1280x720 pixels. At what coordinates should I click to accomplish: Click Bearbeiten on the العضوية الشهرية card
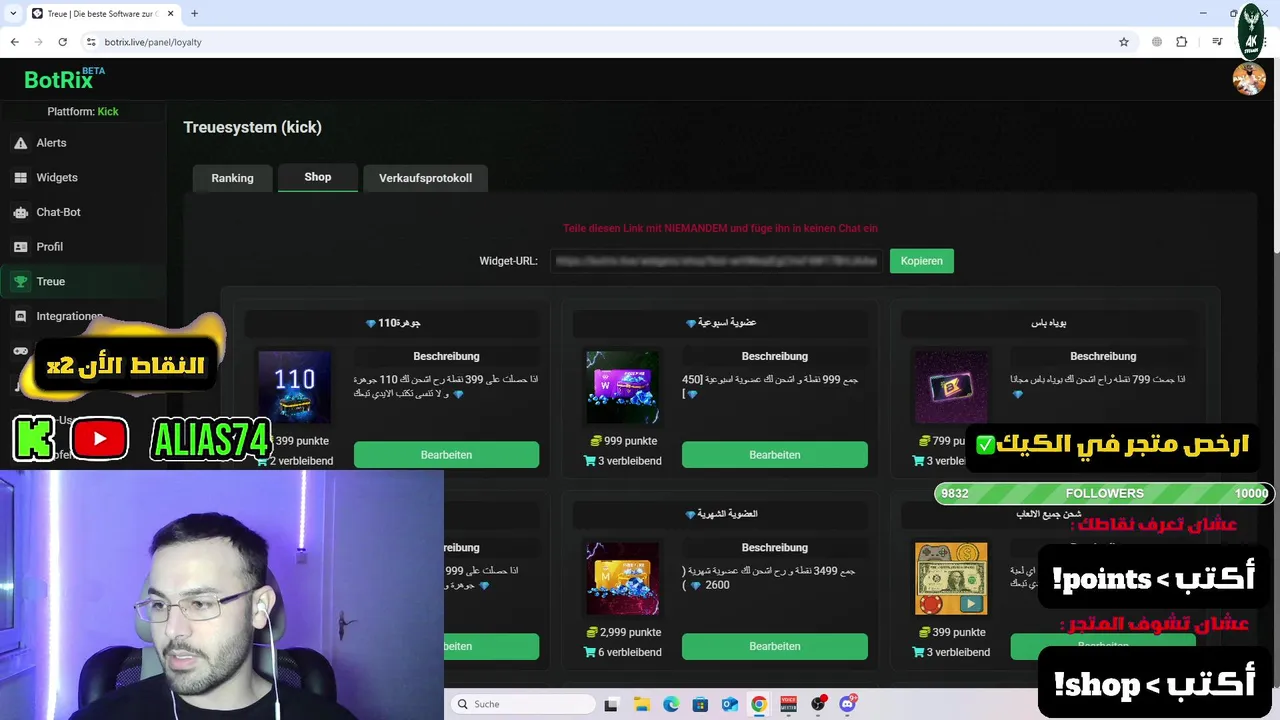point(775,646)
